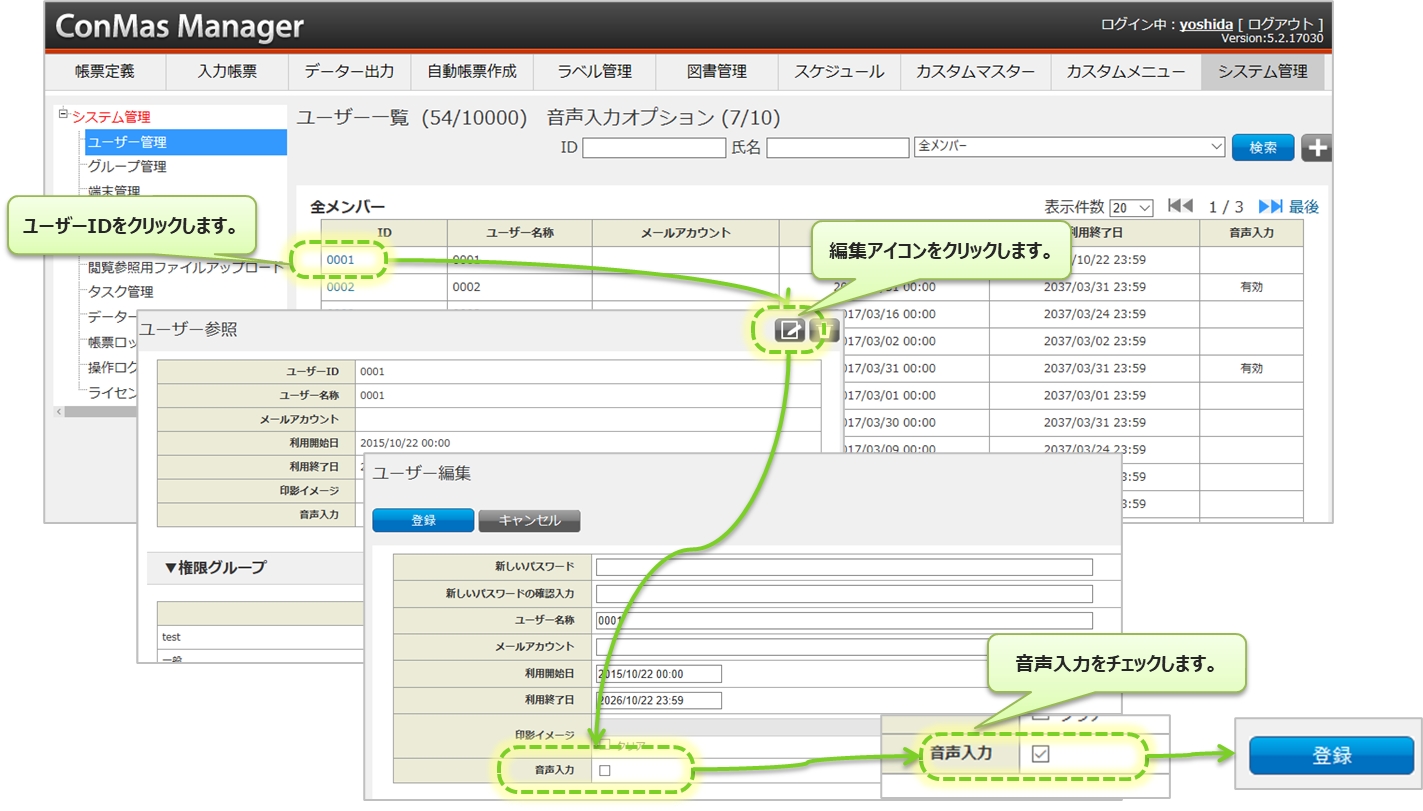Click the edit icon in ユーザー参照 panel

click(790, 330)
